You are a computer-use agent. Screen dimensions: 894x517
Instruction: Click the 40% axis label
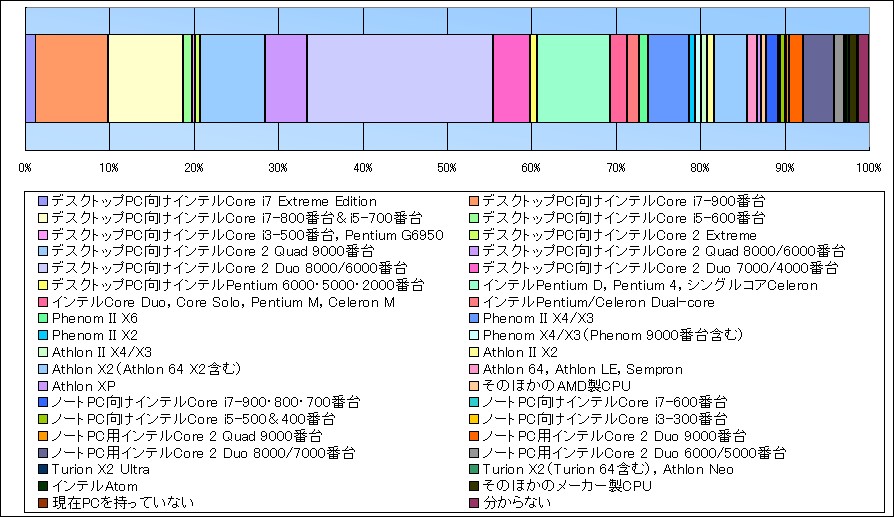[363, 168]
